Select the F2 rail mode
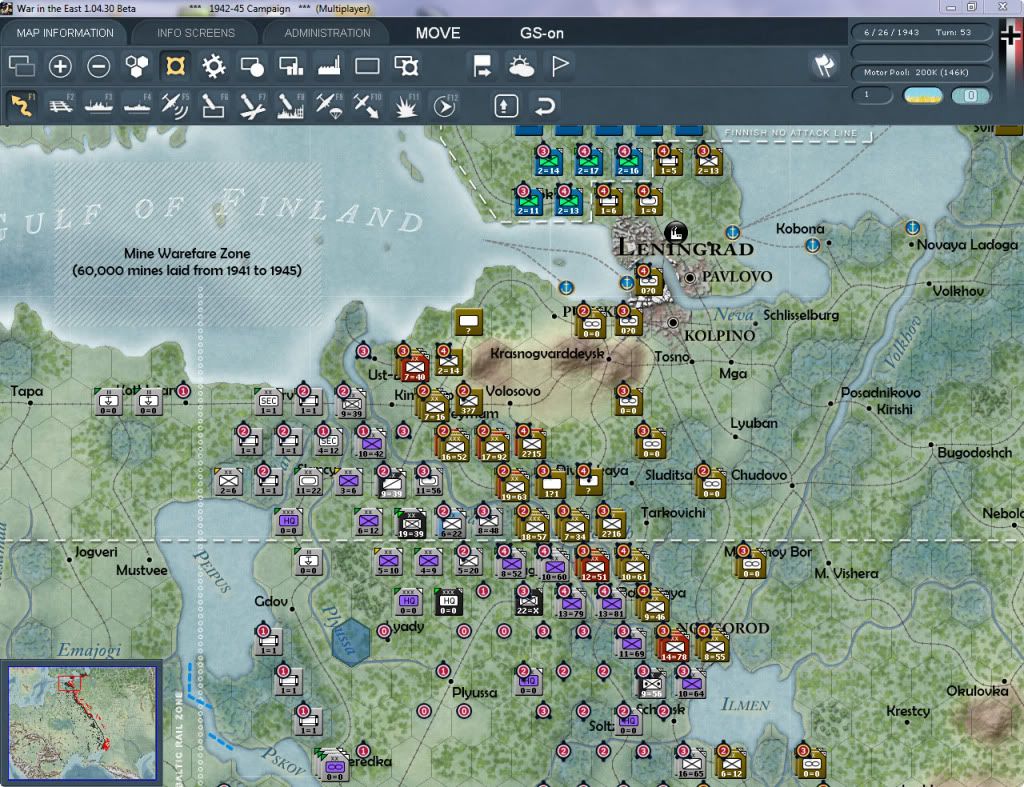The height and width of the screenshot is (787, 1024). [61, 105]
